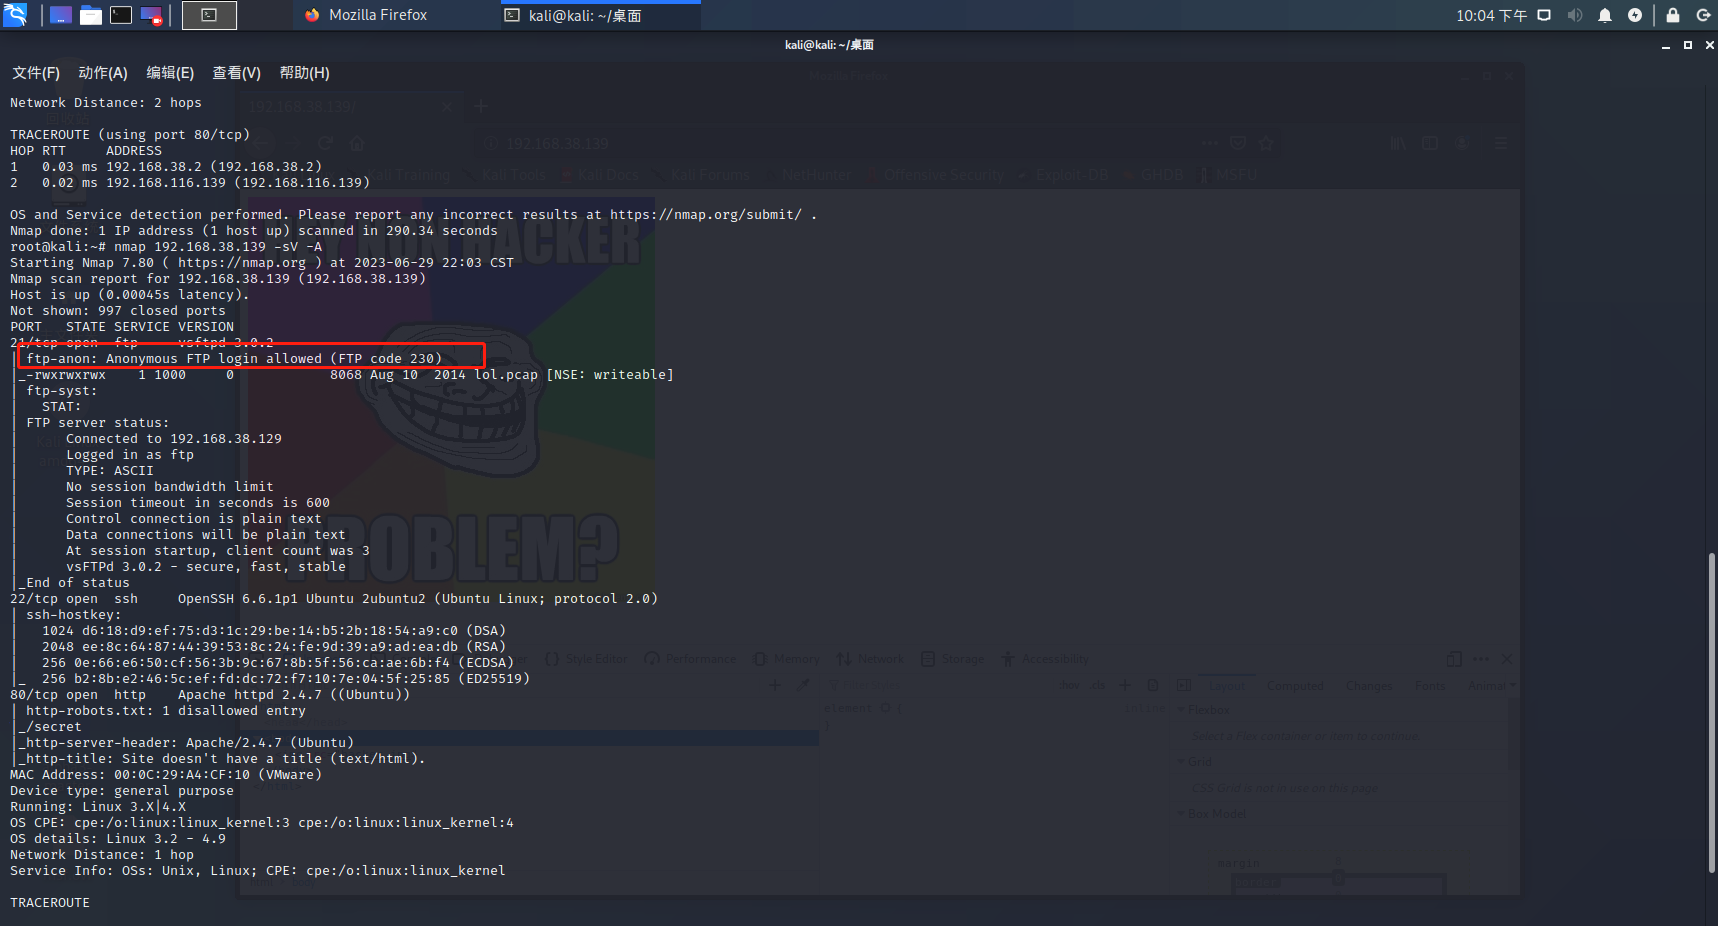Open the network connection tray icon
1718x926 pixels.
(1544, 15)
